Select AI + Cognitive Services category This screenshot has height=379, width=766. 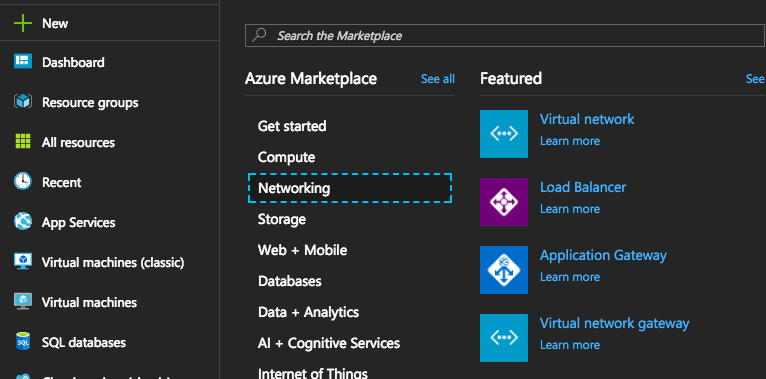329,343
